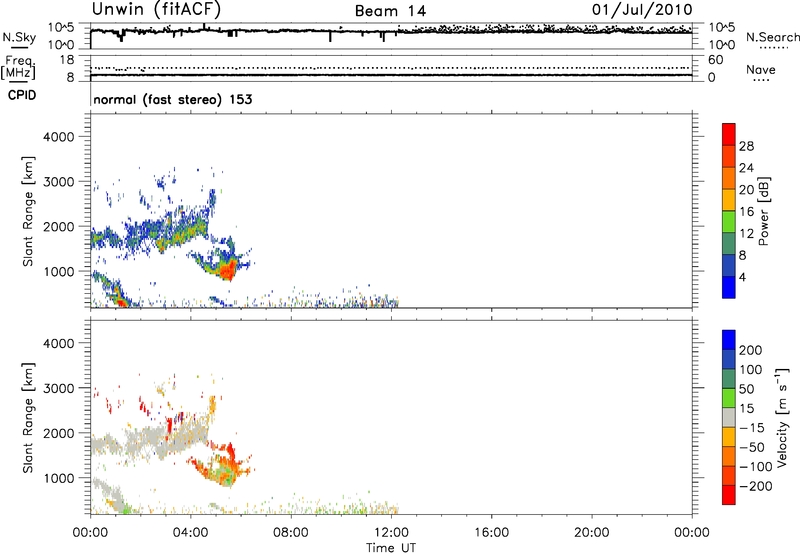The width and height of the screenshot is (800, 554).
Task: Click the '10^5' label beside the N.Search legend
Action: click(721, 28)
